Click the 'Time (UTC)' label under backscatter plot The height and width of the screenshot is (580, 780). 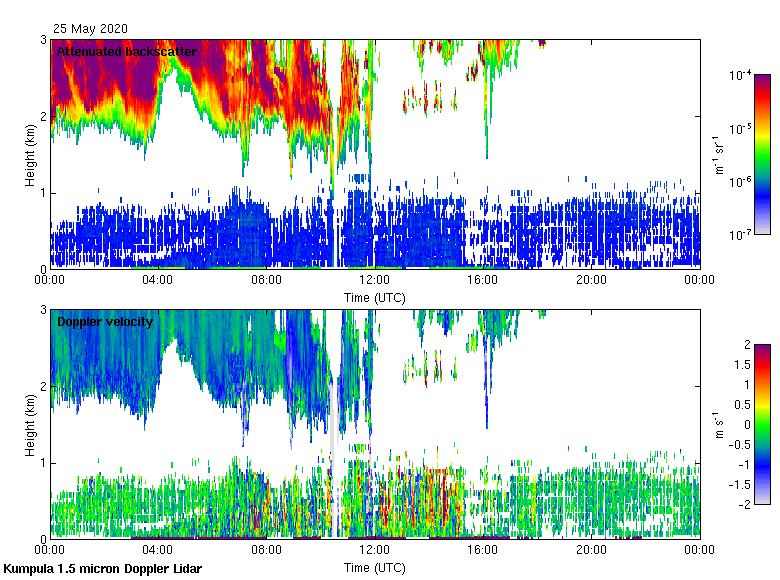click(375, 298)
